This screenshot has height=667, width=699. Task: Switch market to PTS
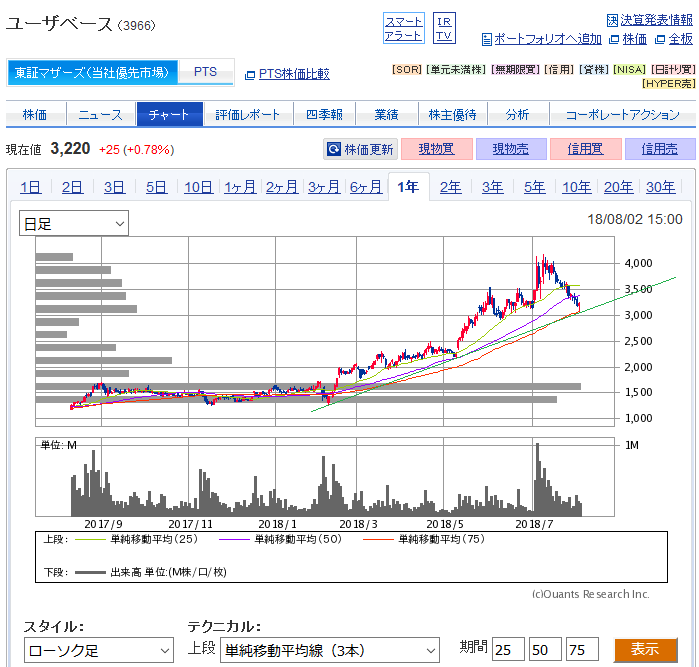[205, 72]
